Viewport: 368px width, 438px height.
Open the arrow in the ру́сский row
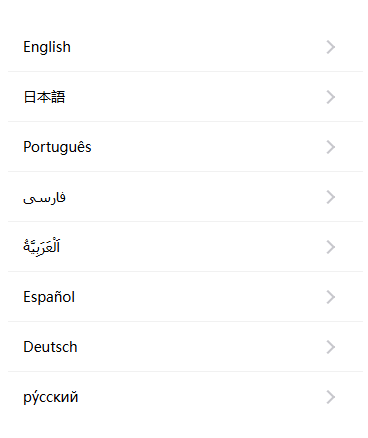(x=330, y=397)
